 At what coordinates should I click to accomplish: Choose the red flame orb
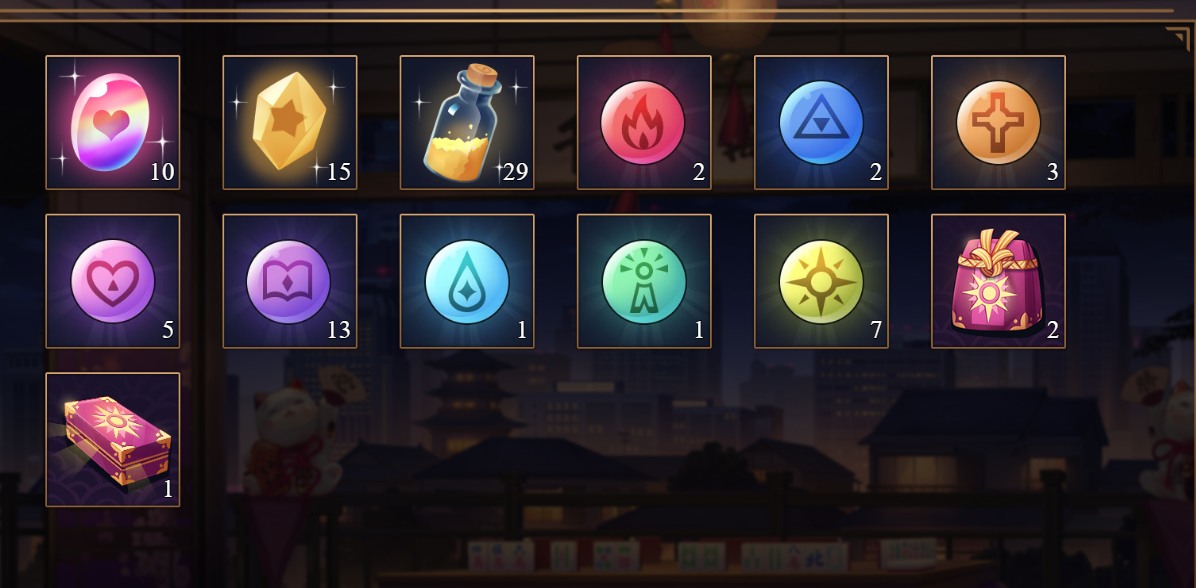[644, 122]
